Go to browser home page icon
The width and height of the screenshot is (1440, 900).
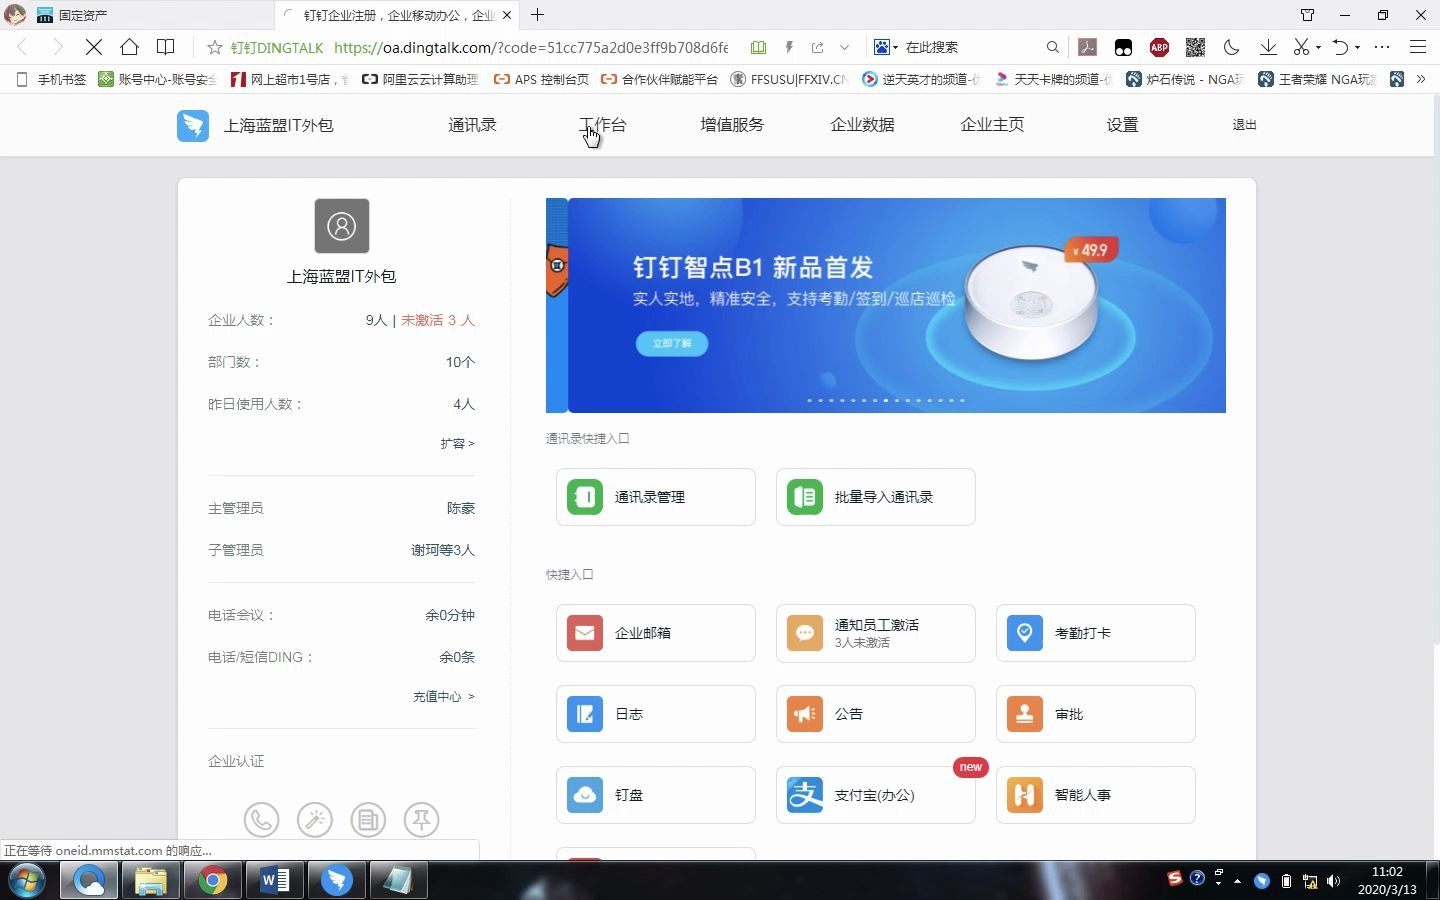click(129, 47)
